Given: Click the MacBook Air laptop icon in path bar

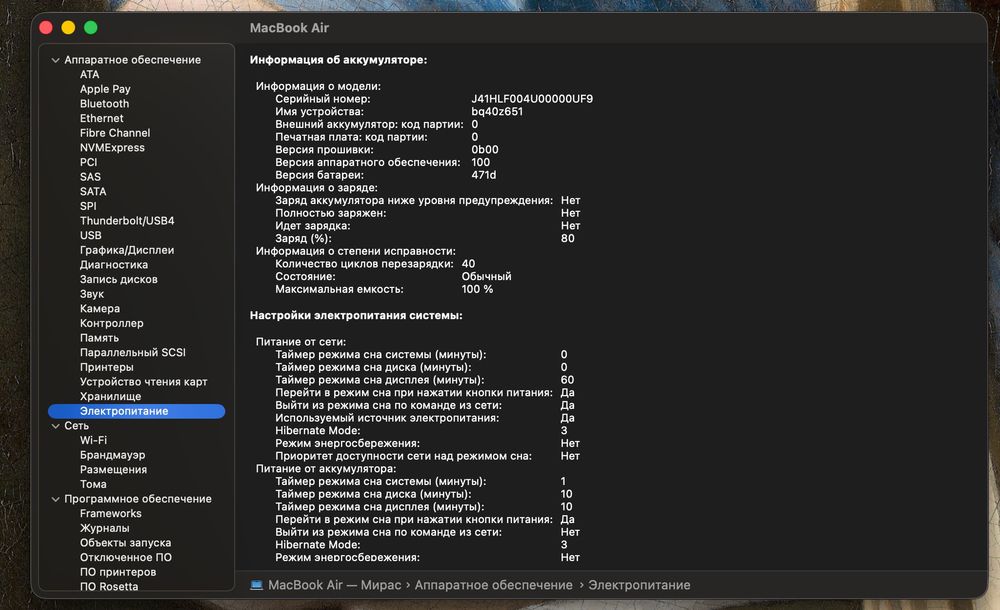Looking at the screenshot, I should pos(256,585).
